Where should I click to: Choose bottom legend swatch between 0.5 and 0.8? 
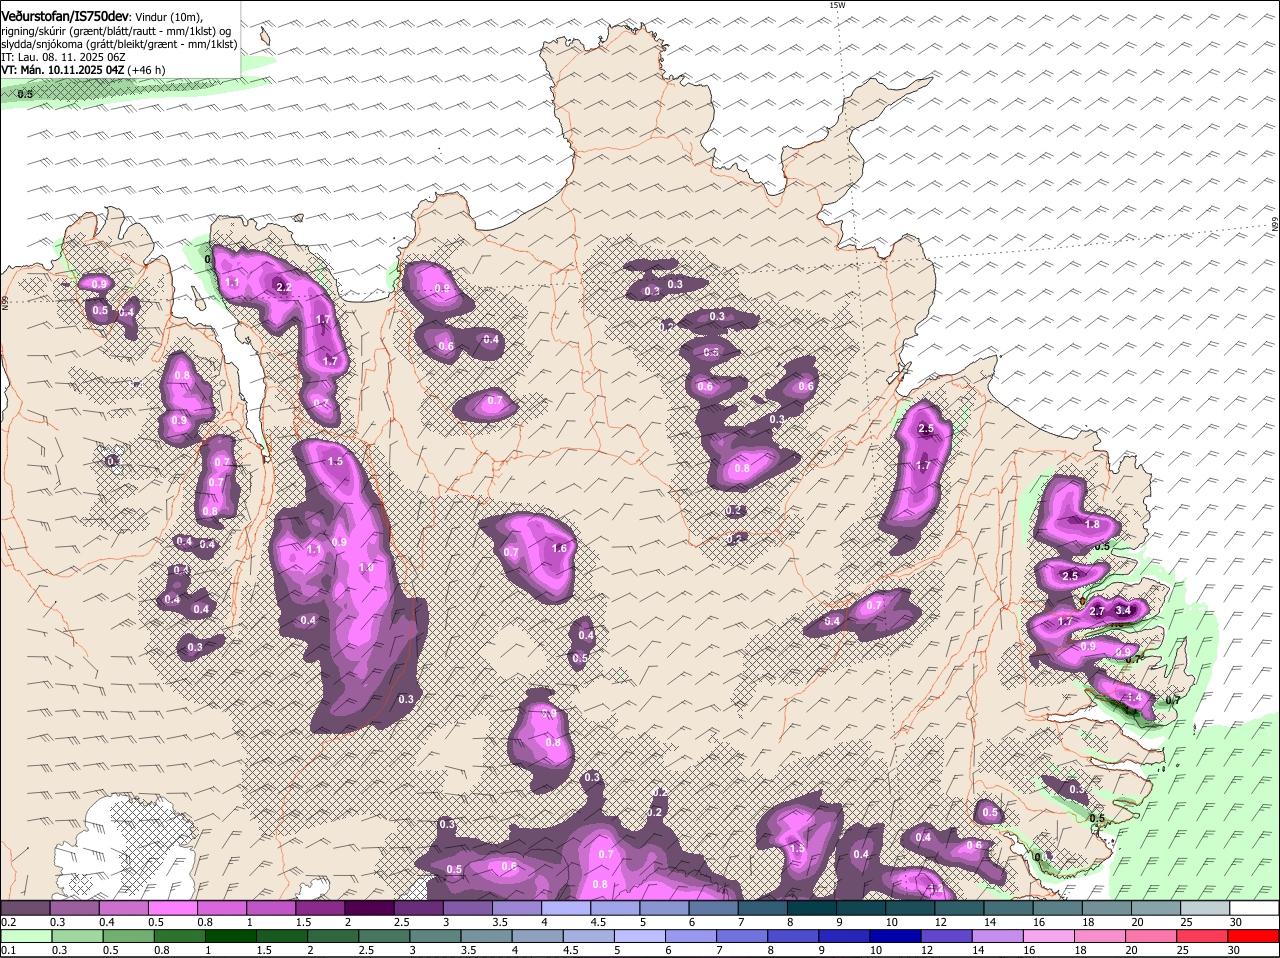[x=128, y=937]
